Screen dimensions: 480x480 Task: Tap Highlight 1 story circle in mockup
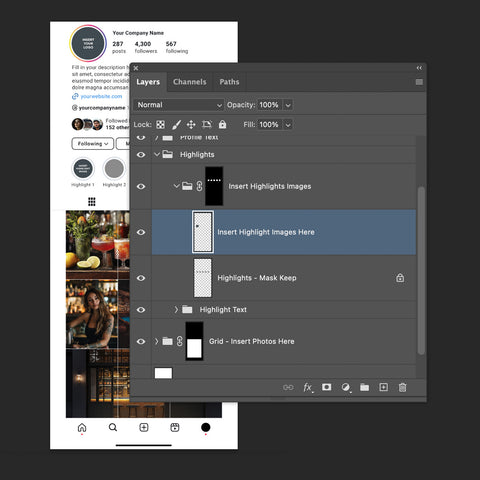(x=83, y=169)
